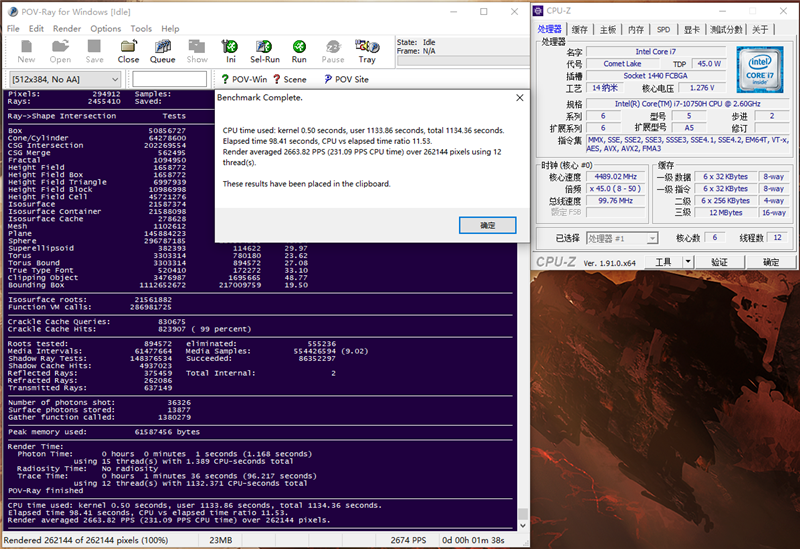The image size is (800, 549).
Task: Click the Save toolbar icon
Action: pyautogui.click(x=94, y=52)
